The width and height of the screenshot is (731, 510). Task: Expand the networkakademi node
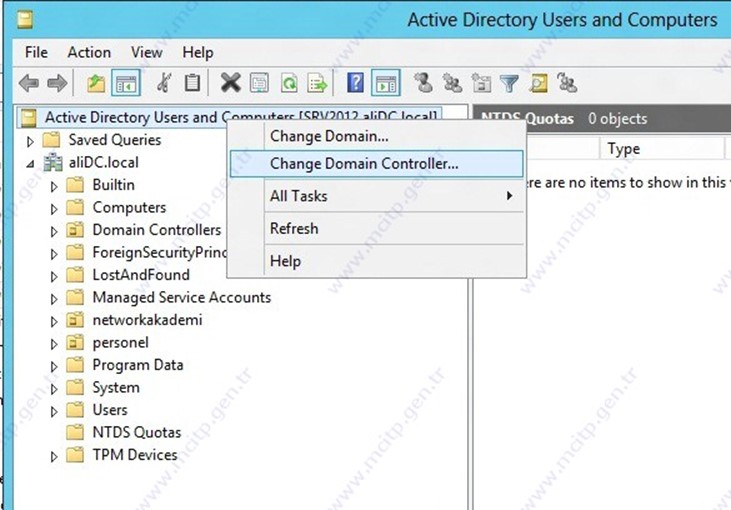click(54, 322)
